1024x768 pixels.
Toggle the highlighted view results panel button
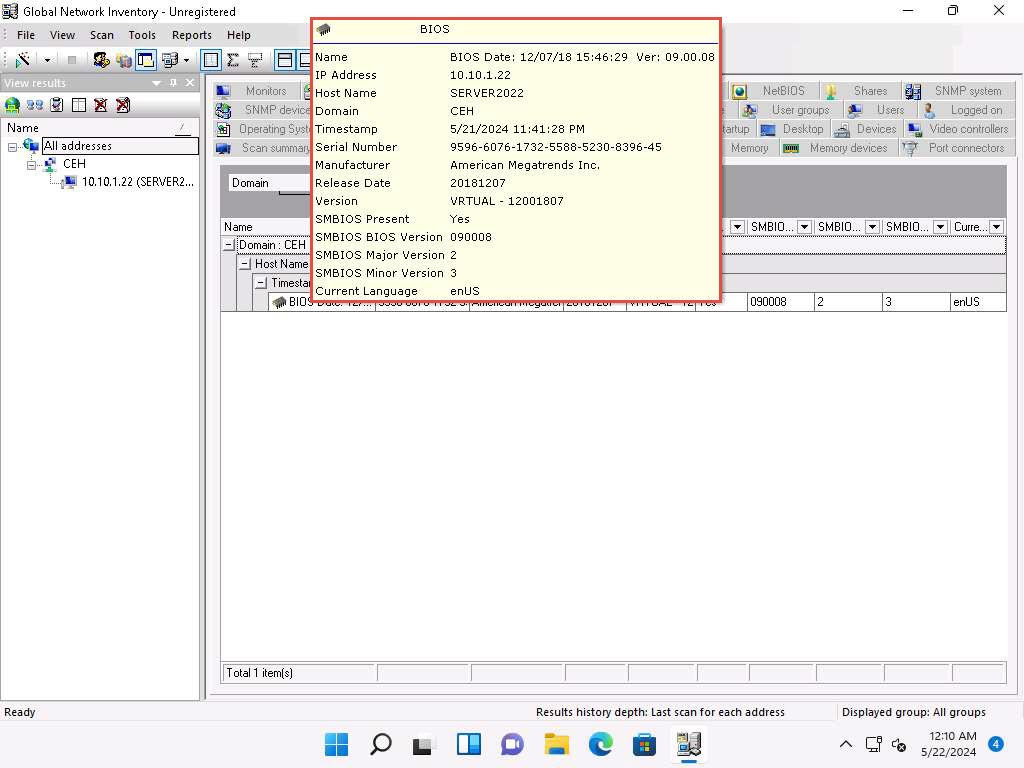146,60
